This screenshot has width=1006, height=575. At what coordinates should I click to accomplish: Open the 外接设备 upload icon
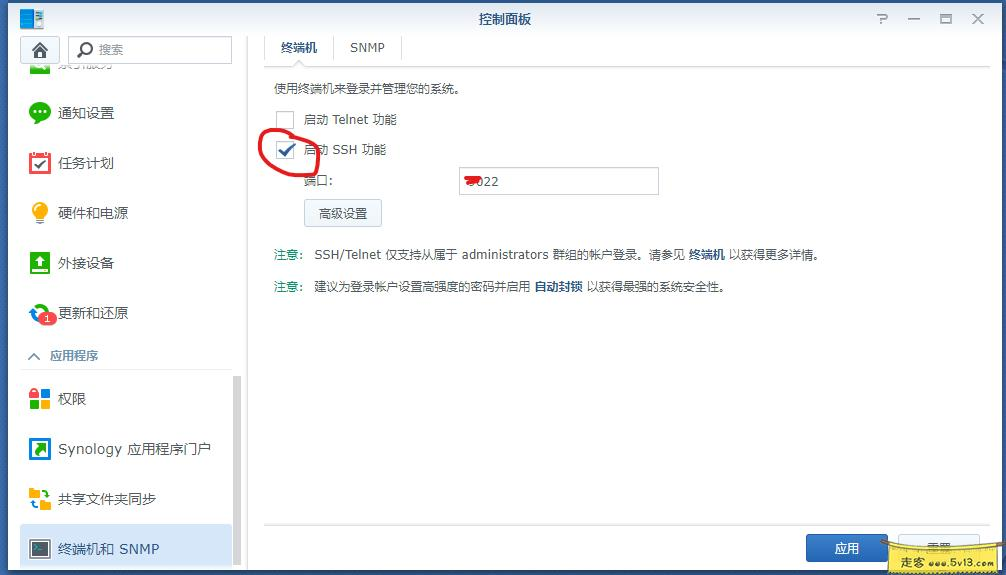coord(40,263)
